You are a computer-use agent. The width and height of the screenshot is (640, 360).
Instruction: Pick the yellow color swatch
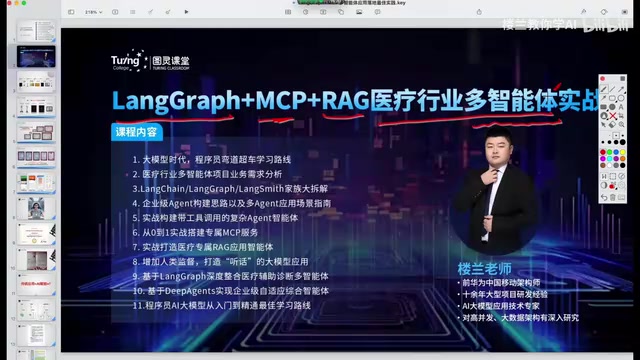(x=623, y=152)
